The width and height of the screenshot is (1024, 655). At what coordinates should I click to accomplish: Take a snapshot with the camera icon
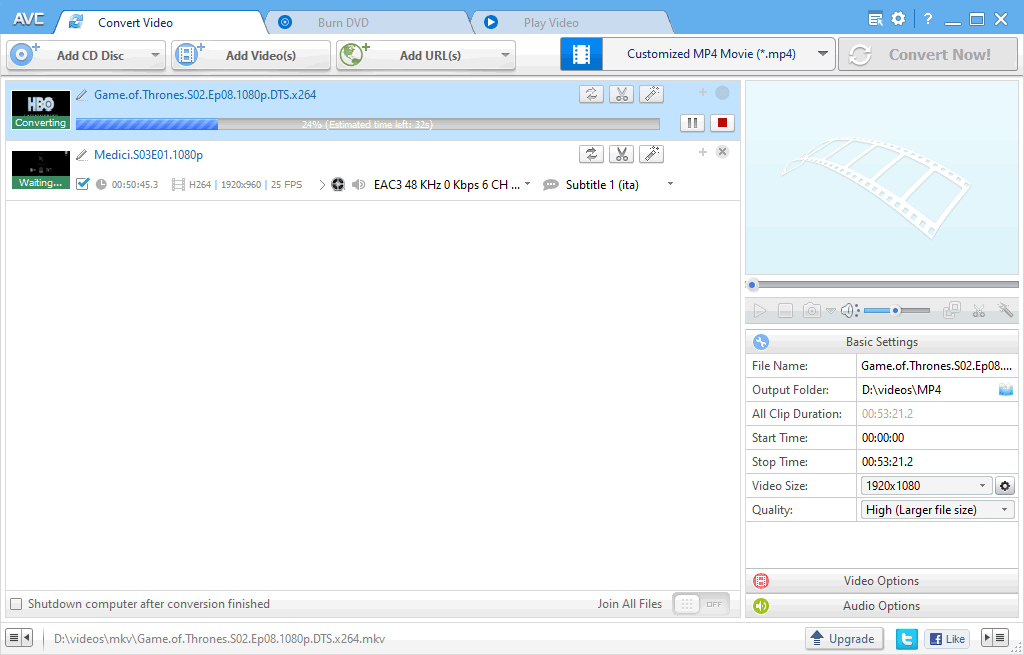(812, 311)
